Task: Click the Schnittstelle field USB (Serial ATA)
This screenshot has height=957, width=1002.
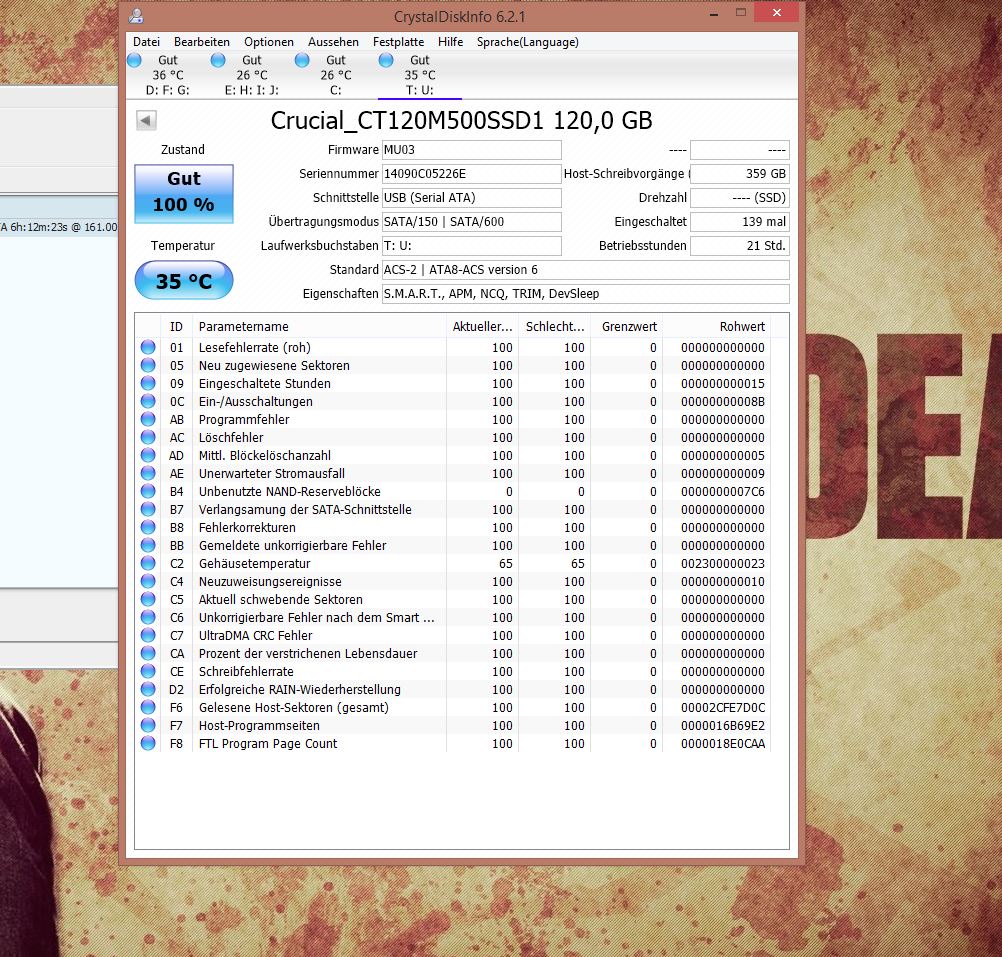Action: tap(472, 198)
